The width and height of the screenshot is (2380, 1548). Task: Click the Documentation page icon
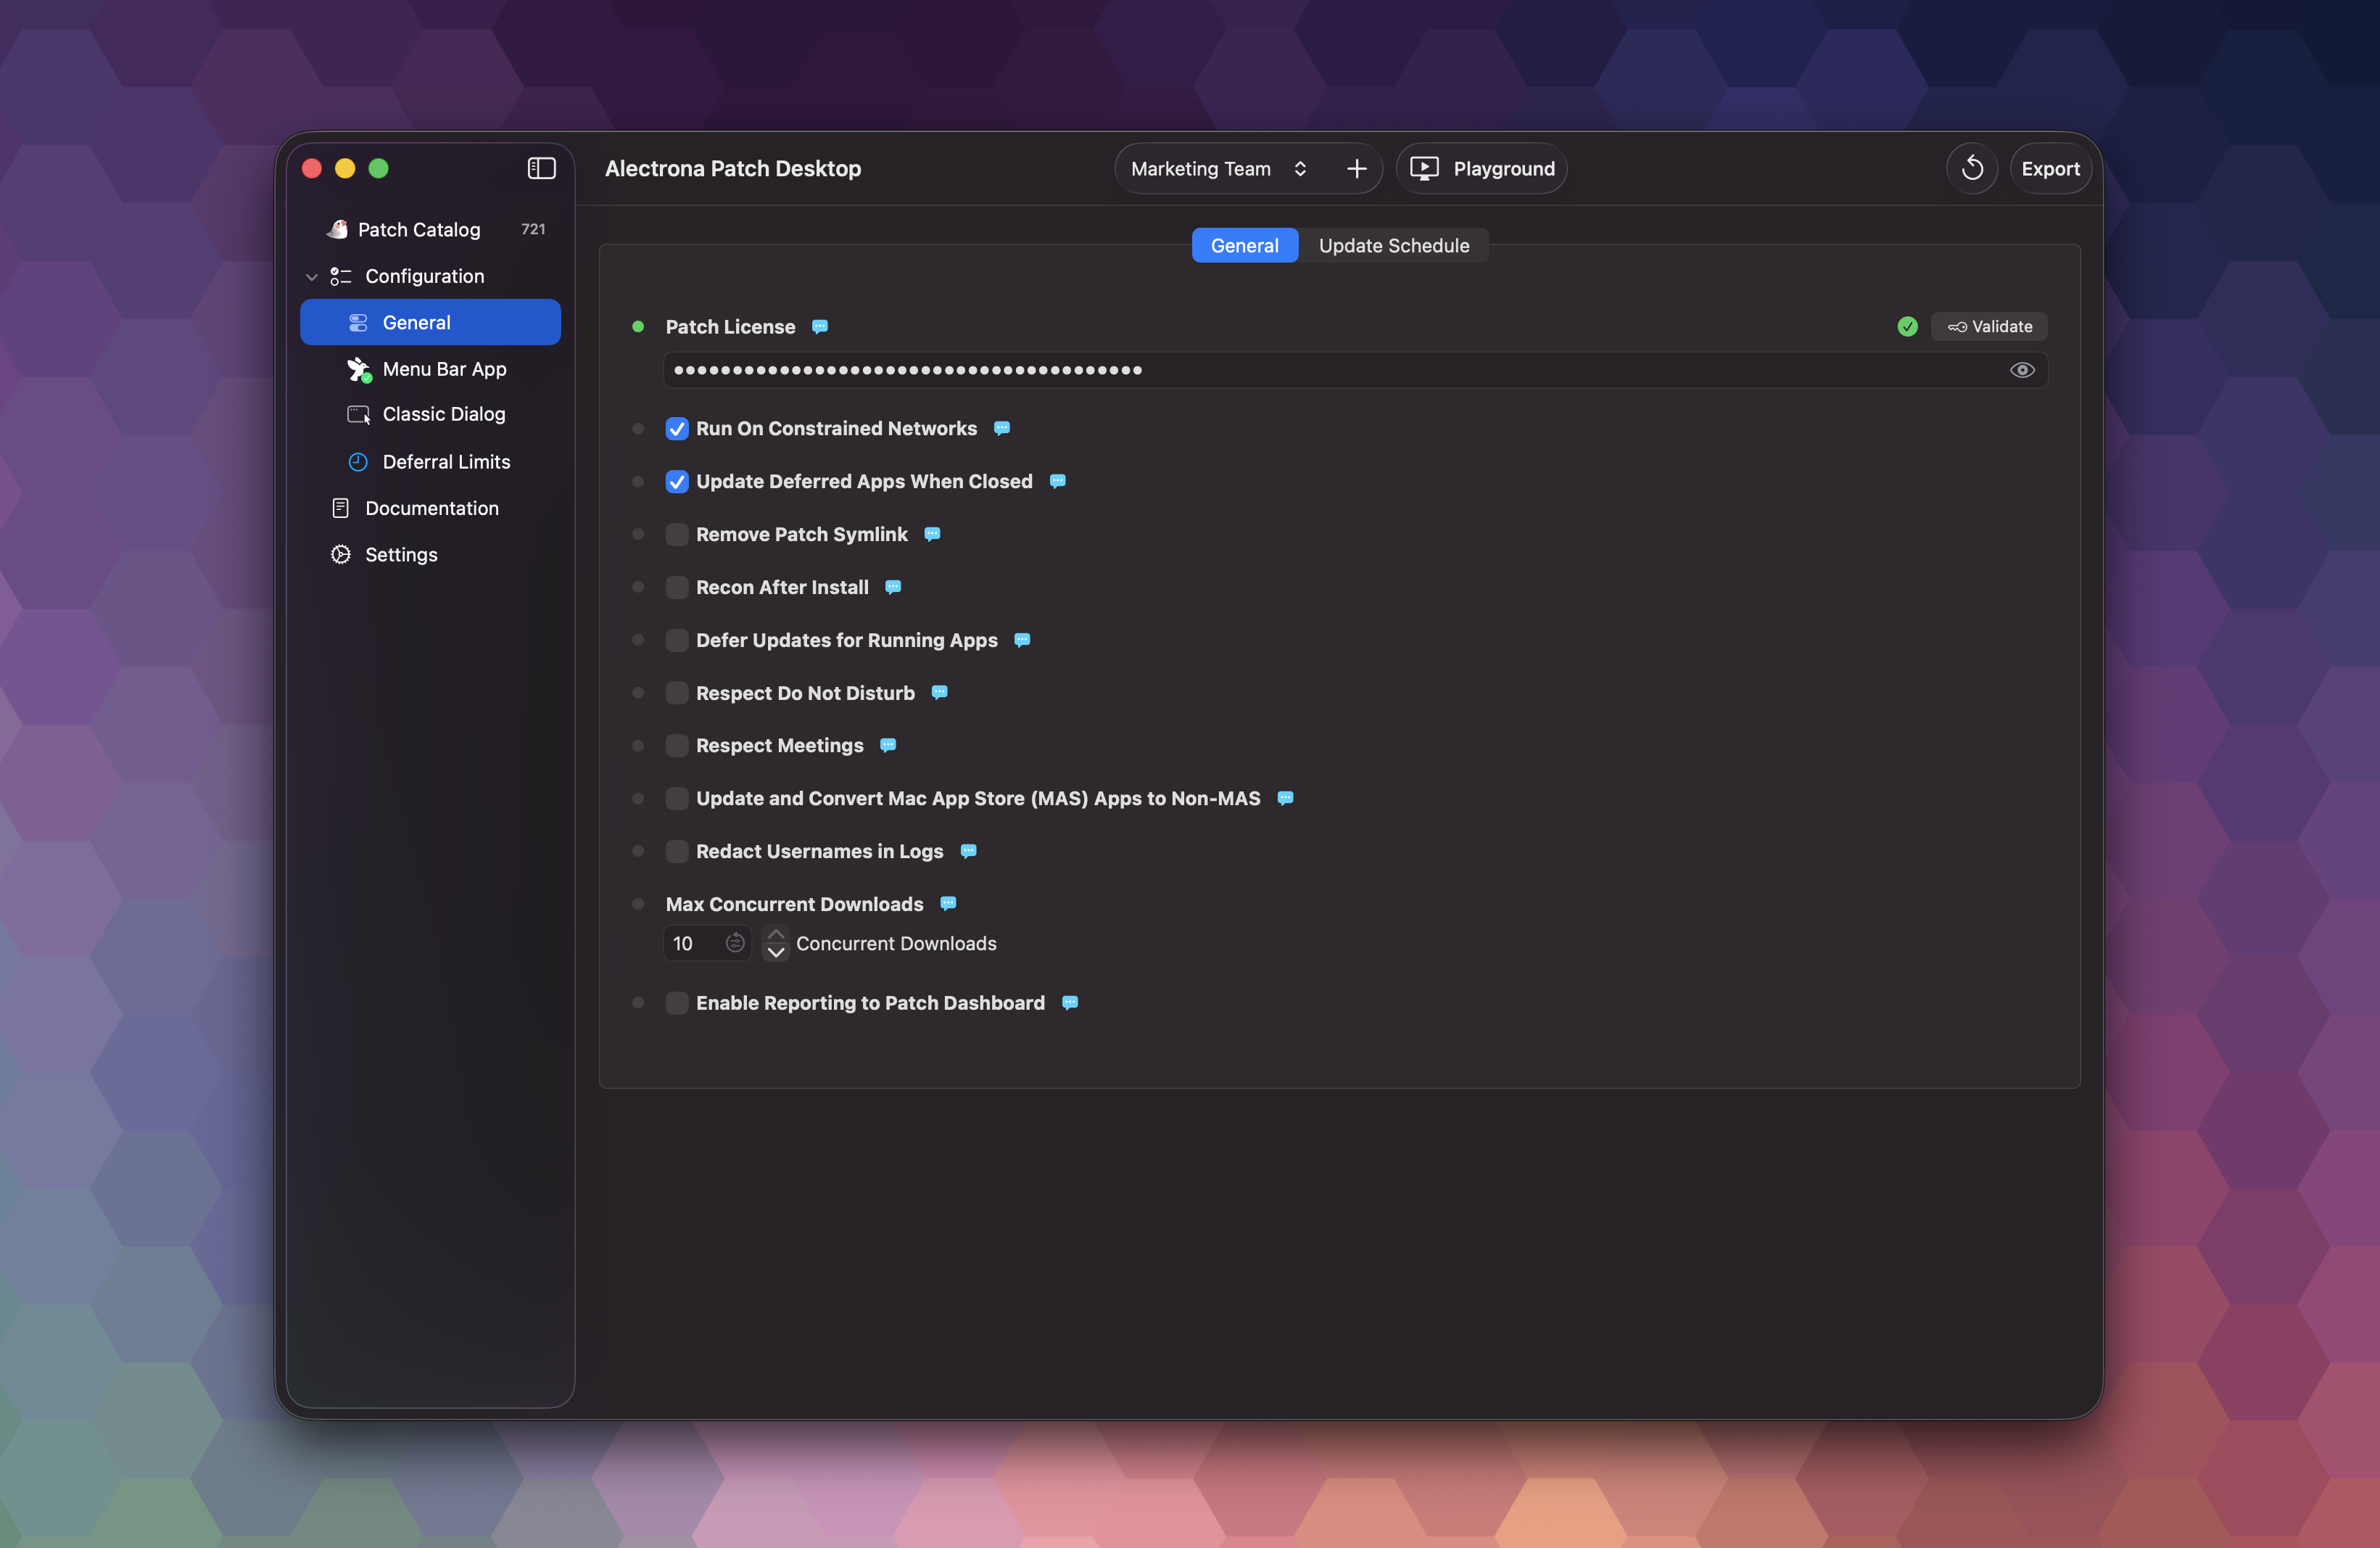click(x=341, y=508)
